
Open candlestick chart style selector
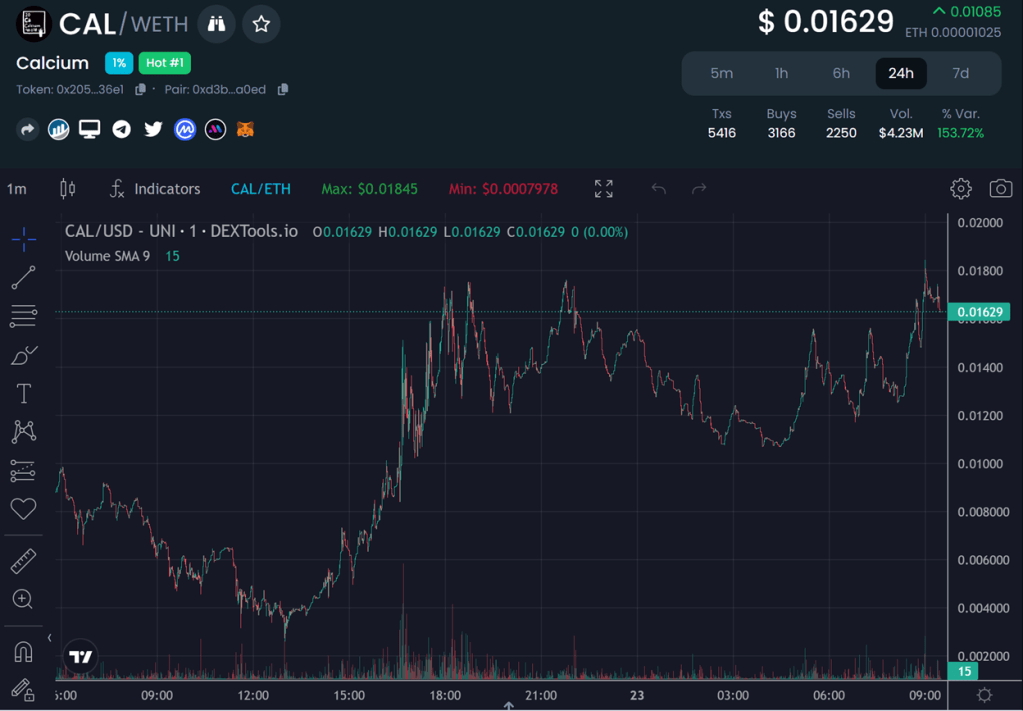[68, 188]
